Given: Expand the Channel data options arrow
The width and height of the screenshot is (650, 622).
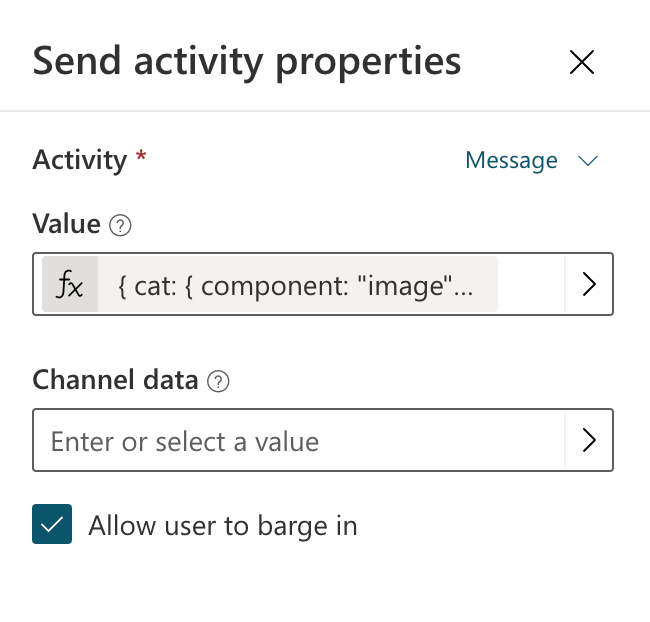Looking at the screenshot, I should [589, 440].
